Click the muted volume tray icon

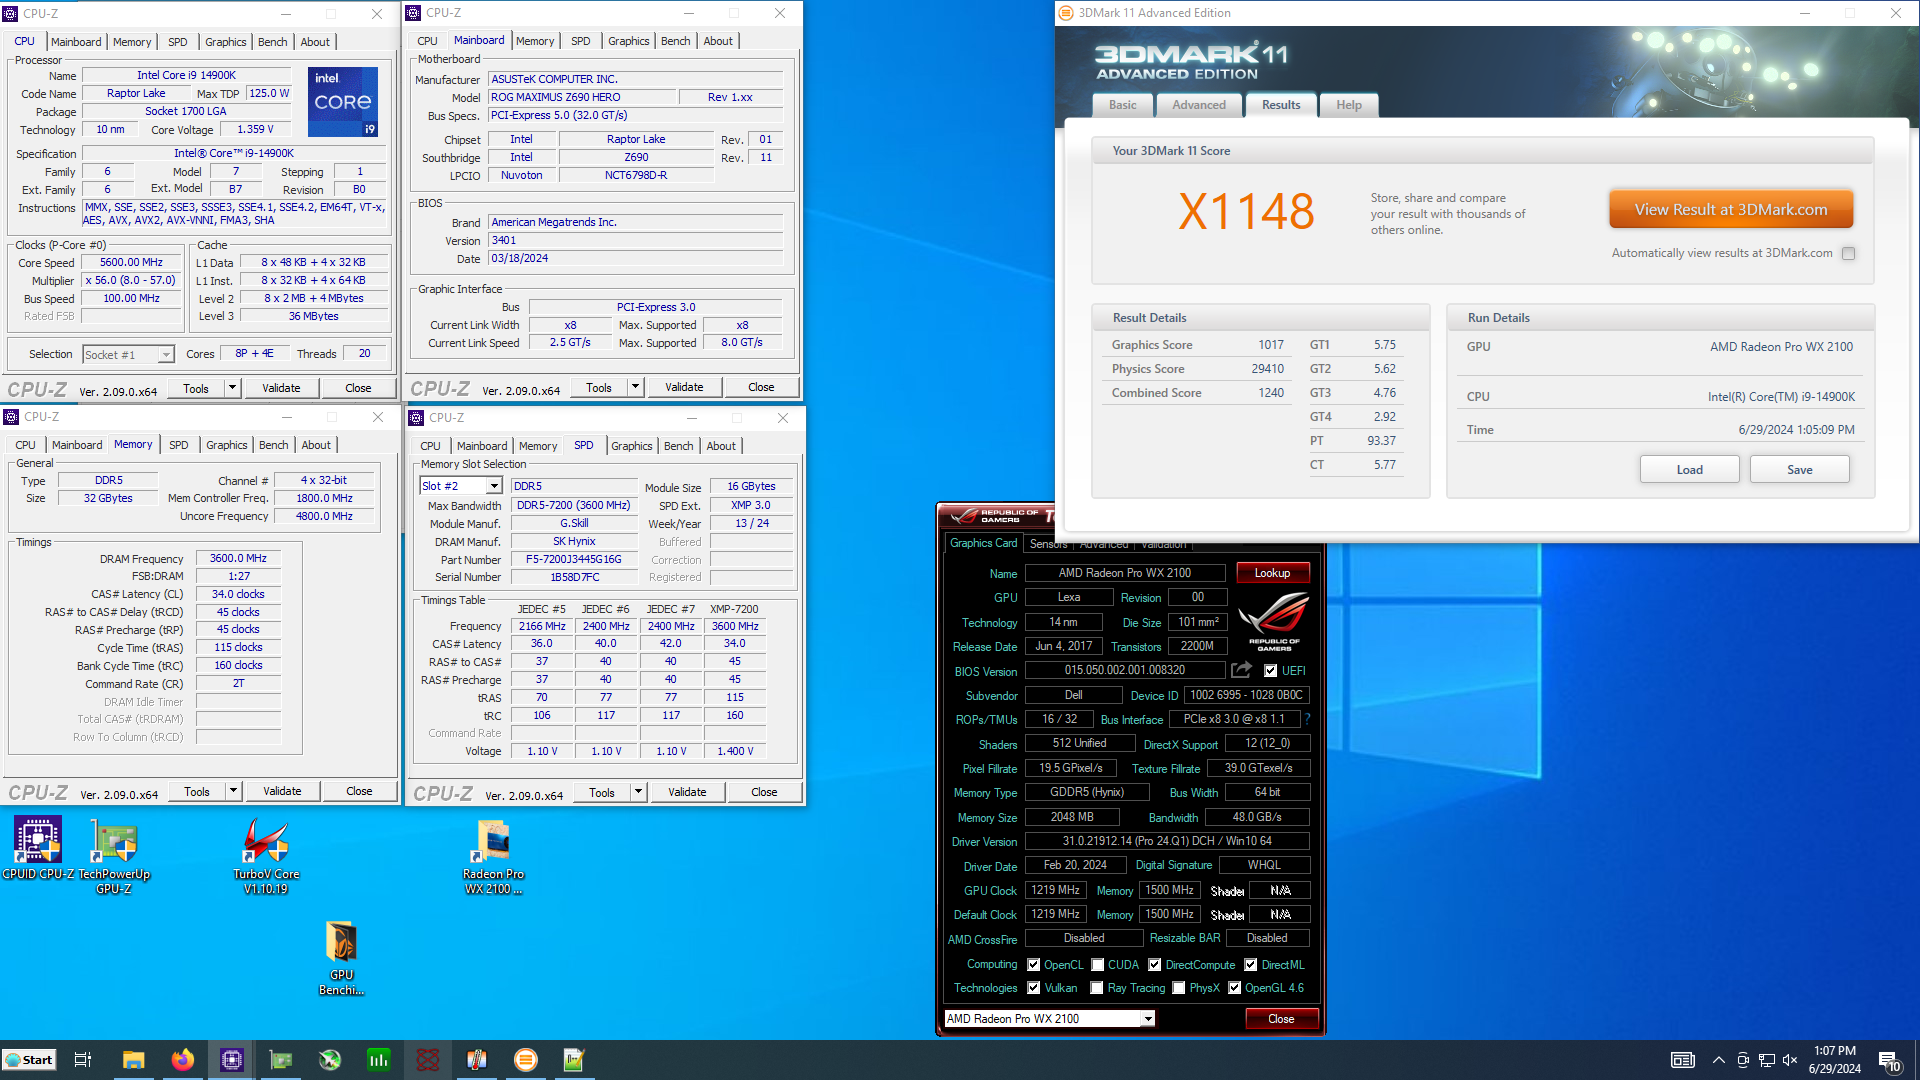[1790, 1060]
